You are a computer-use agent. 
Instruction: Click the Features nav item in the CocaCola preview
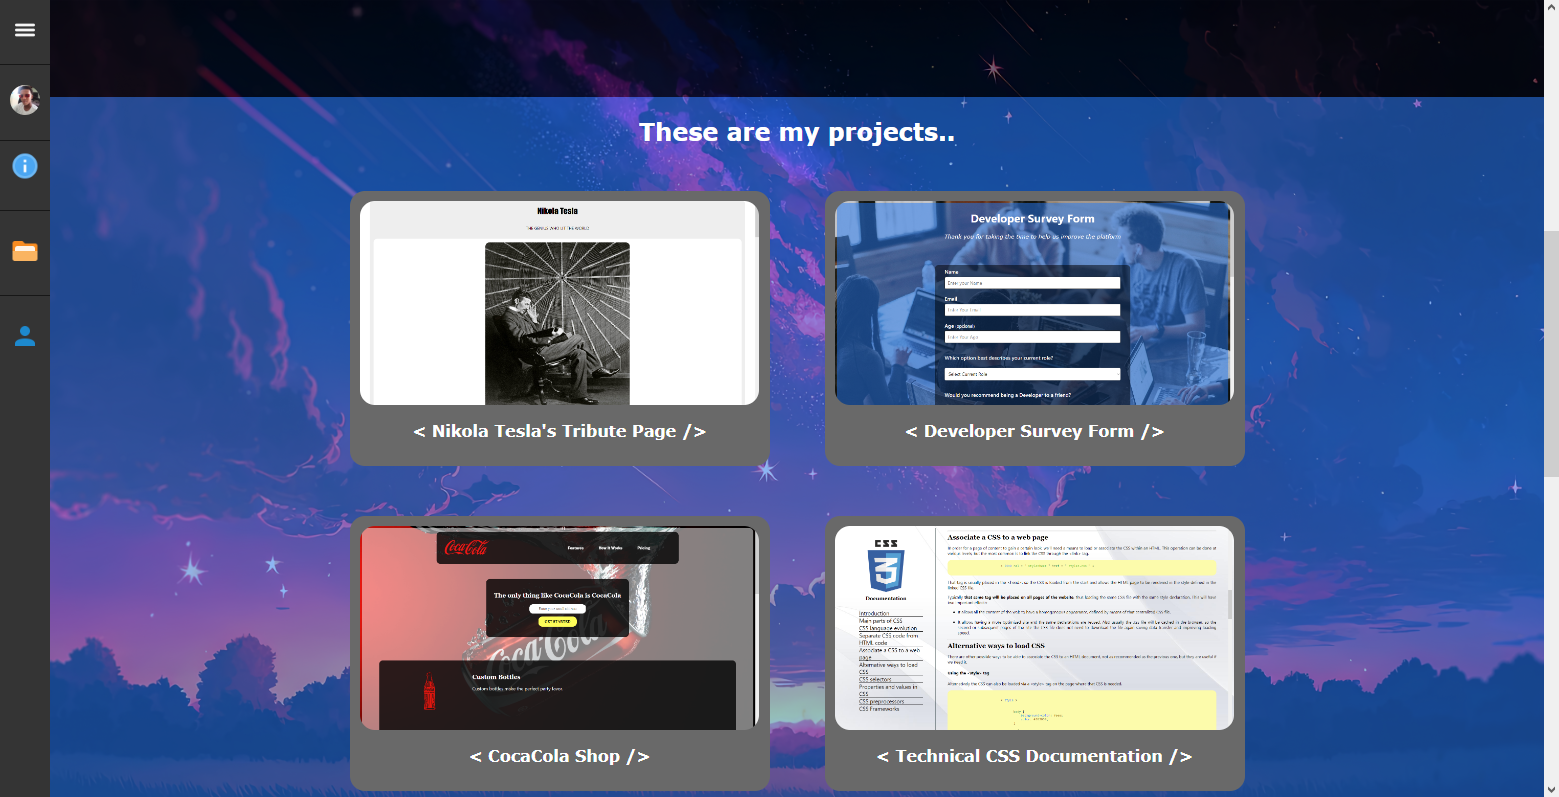576,548
